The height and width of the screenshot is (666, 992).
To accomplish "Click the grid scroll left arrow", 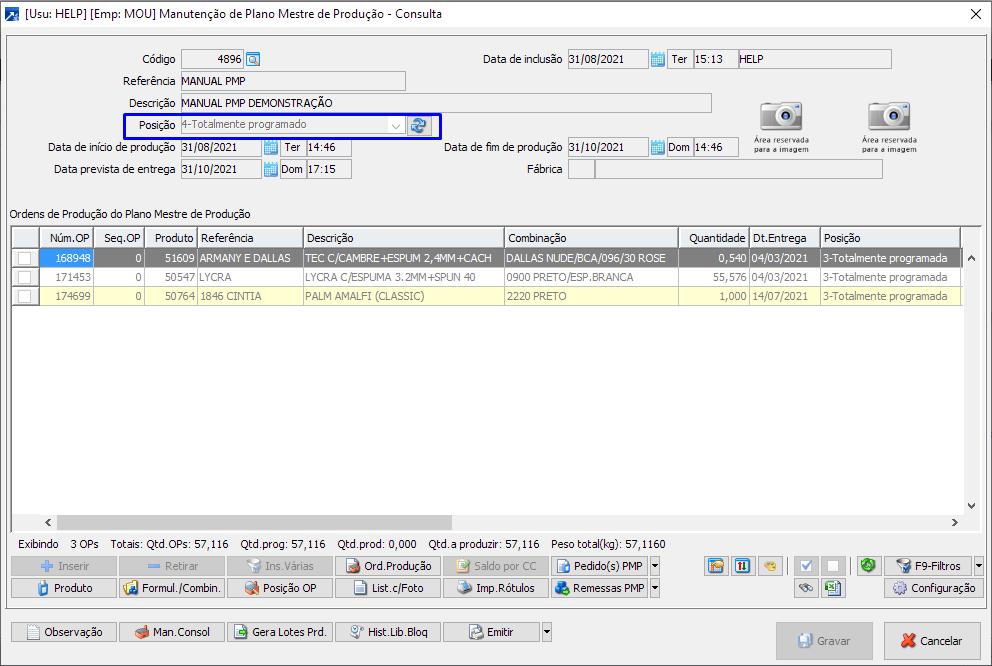I will [x=48, y=522].
